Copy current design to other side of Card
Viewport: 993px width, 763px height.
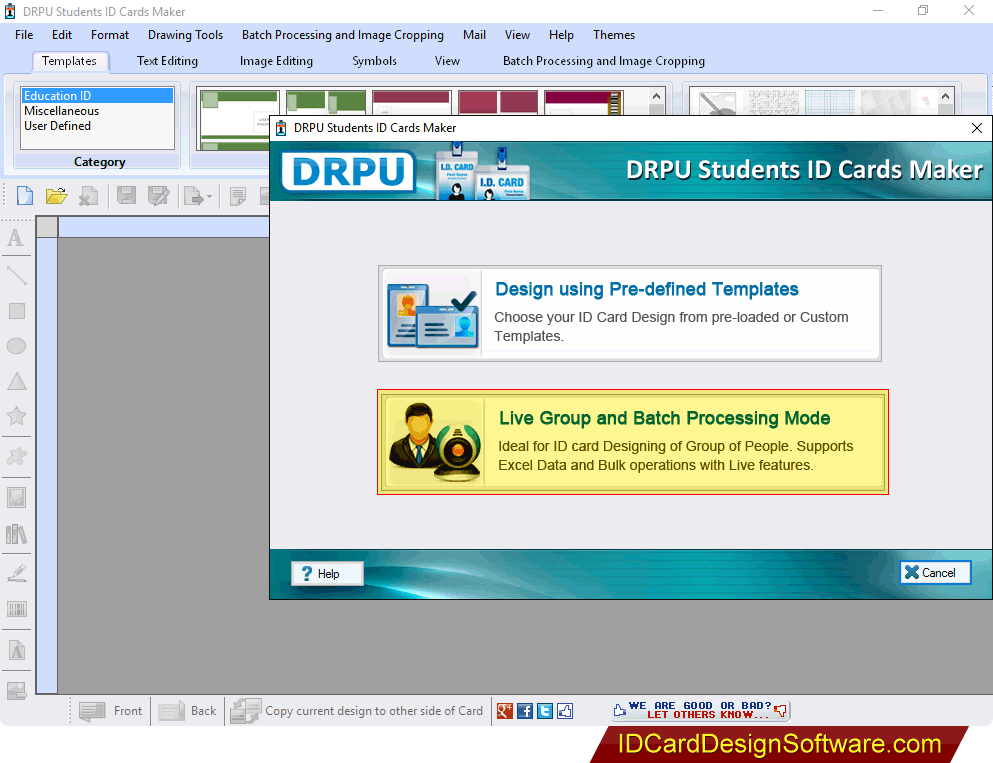coord(357,711)
